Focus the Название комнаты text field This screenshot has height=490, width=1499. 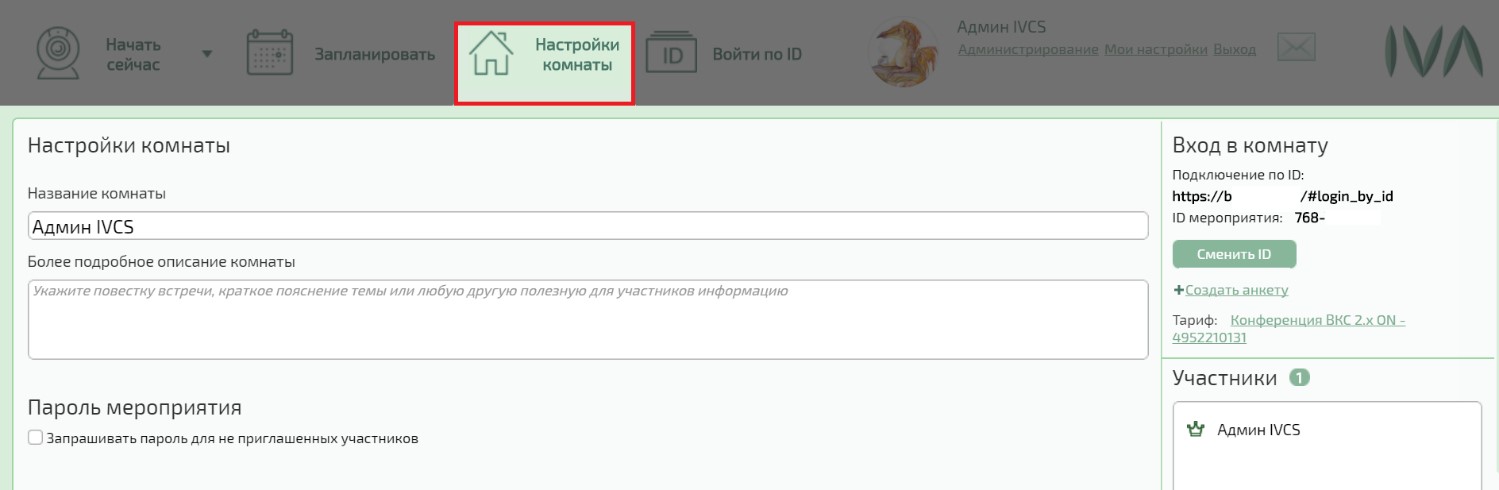pos(587,226)
